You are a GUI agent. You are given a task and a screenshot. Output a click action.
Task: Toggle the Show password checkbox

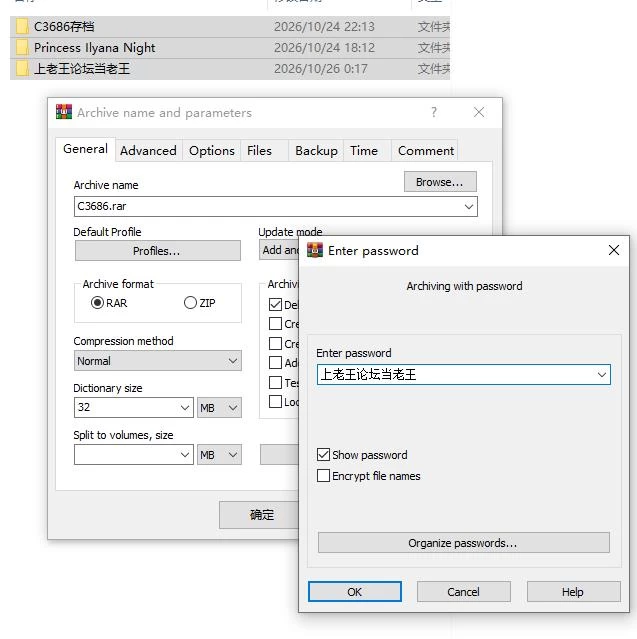click(323, 454)
